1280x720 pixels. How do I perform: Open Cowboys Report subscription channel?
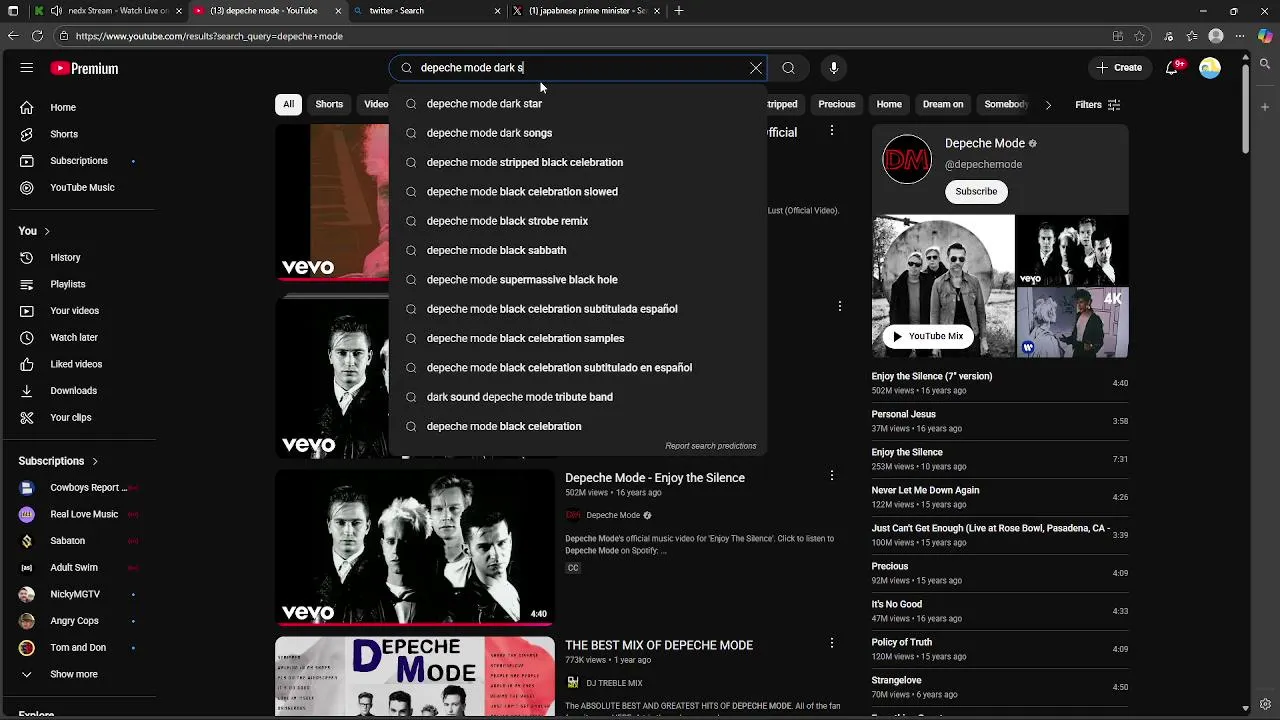[80, 488]
